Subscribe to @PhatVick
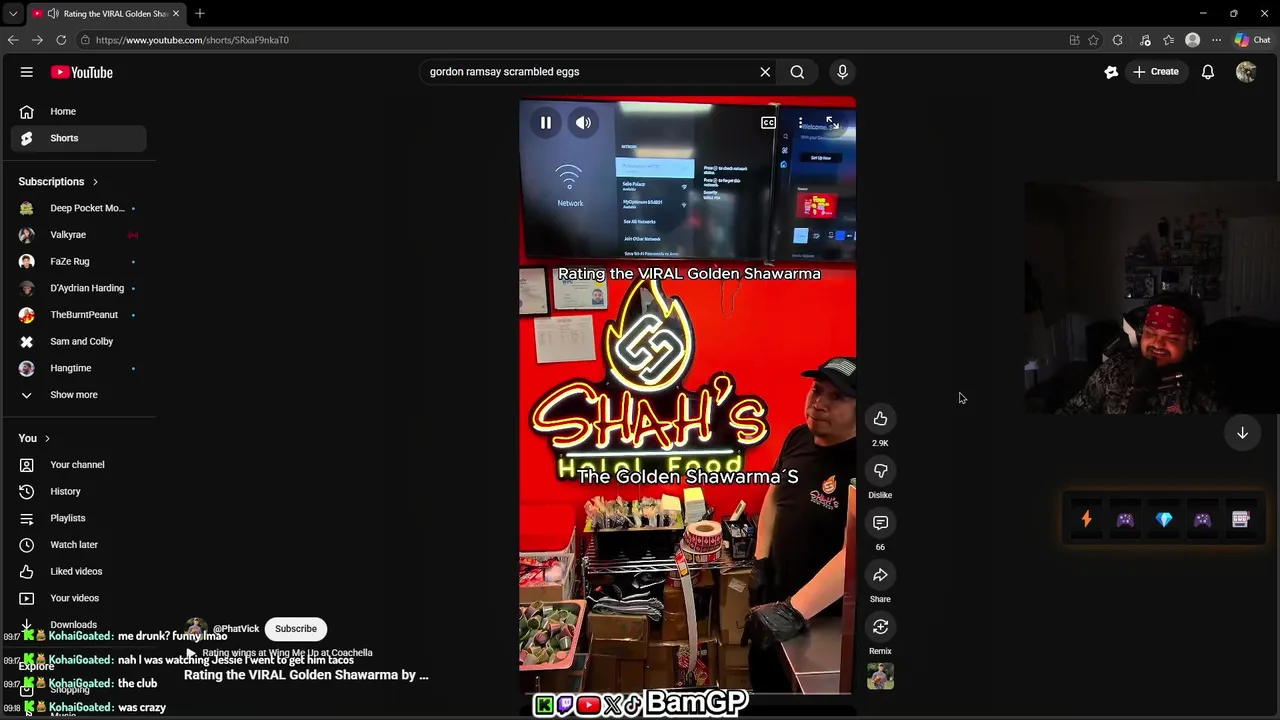Viewport: 1280px width, 720px height. click(x=296, y=629)
